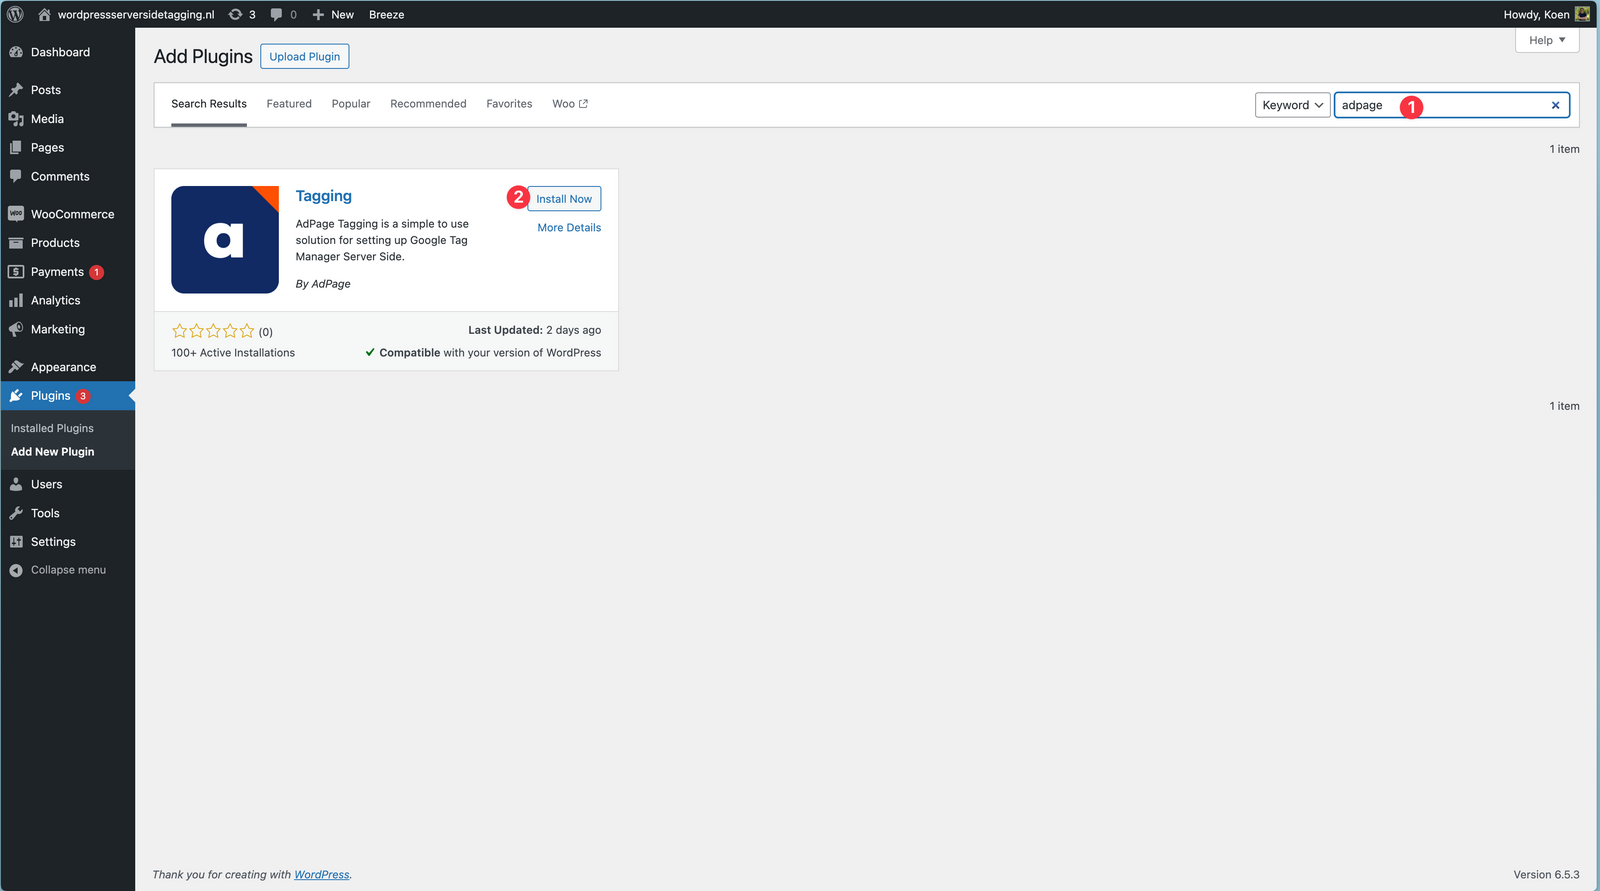Open More Details link for the Tagging plugin
The height and width of the screenshot is (891, 1600).
coord(569,228)
